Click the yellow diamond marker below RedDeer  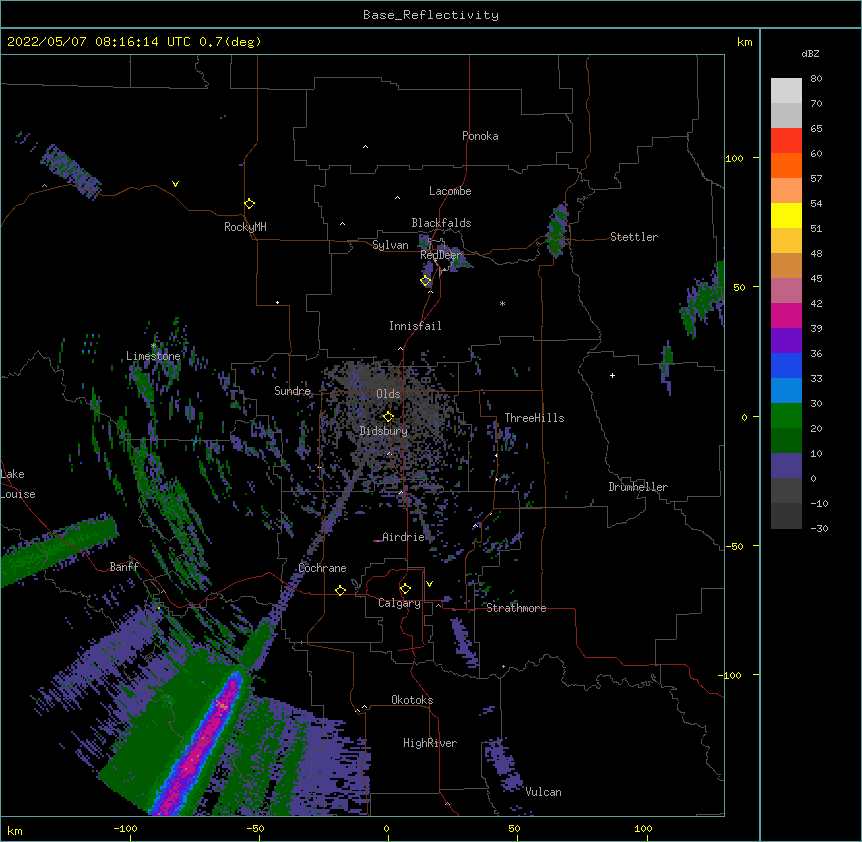(x=426, y=281)
